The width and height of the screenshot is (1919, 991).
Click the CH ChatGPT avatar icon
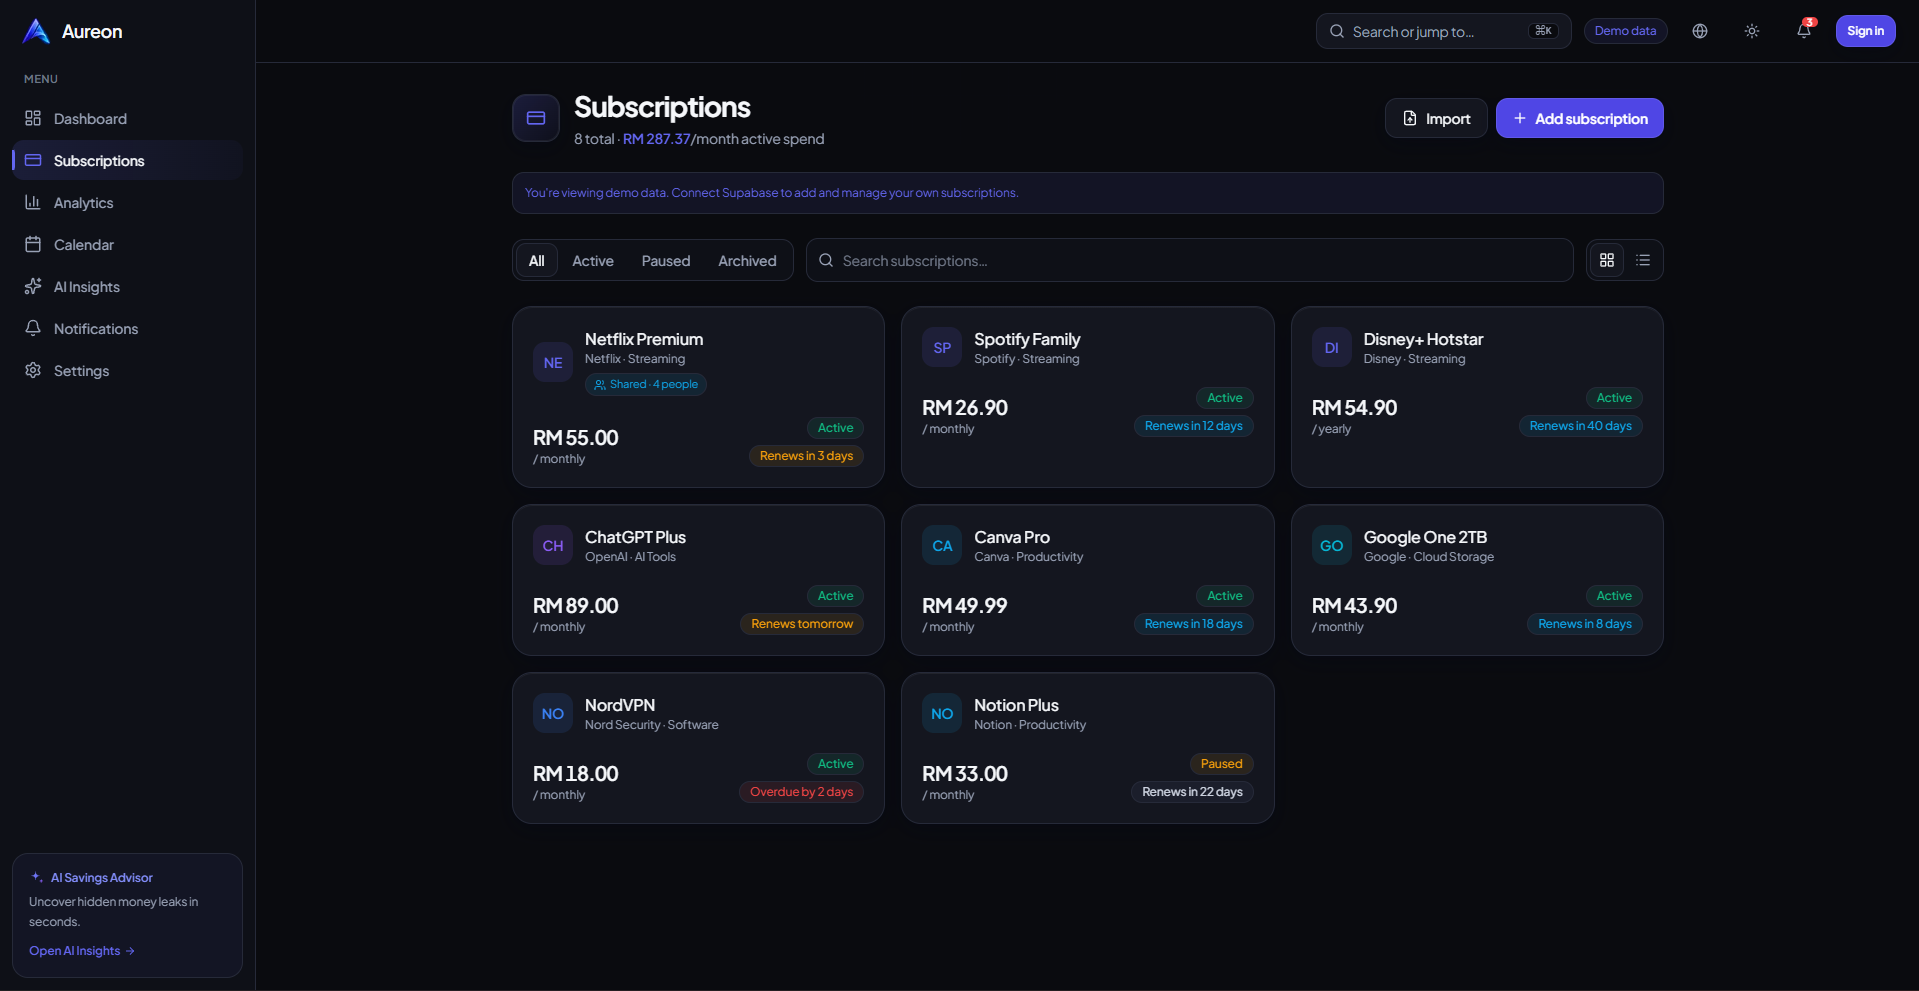point(553,545)
